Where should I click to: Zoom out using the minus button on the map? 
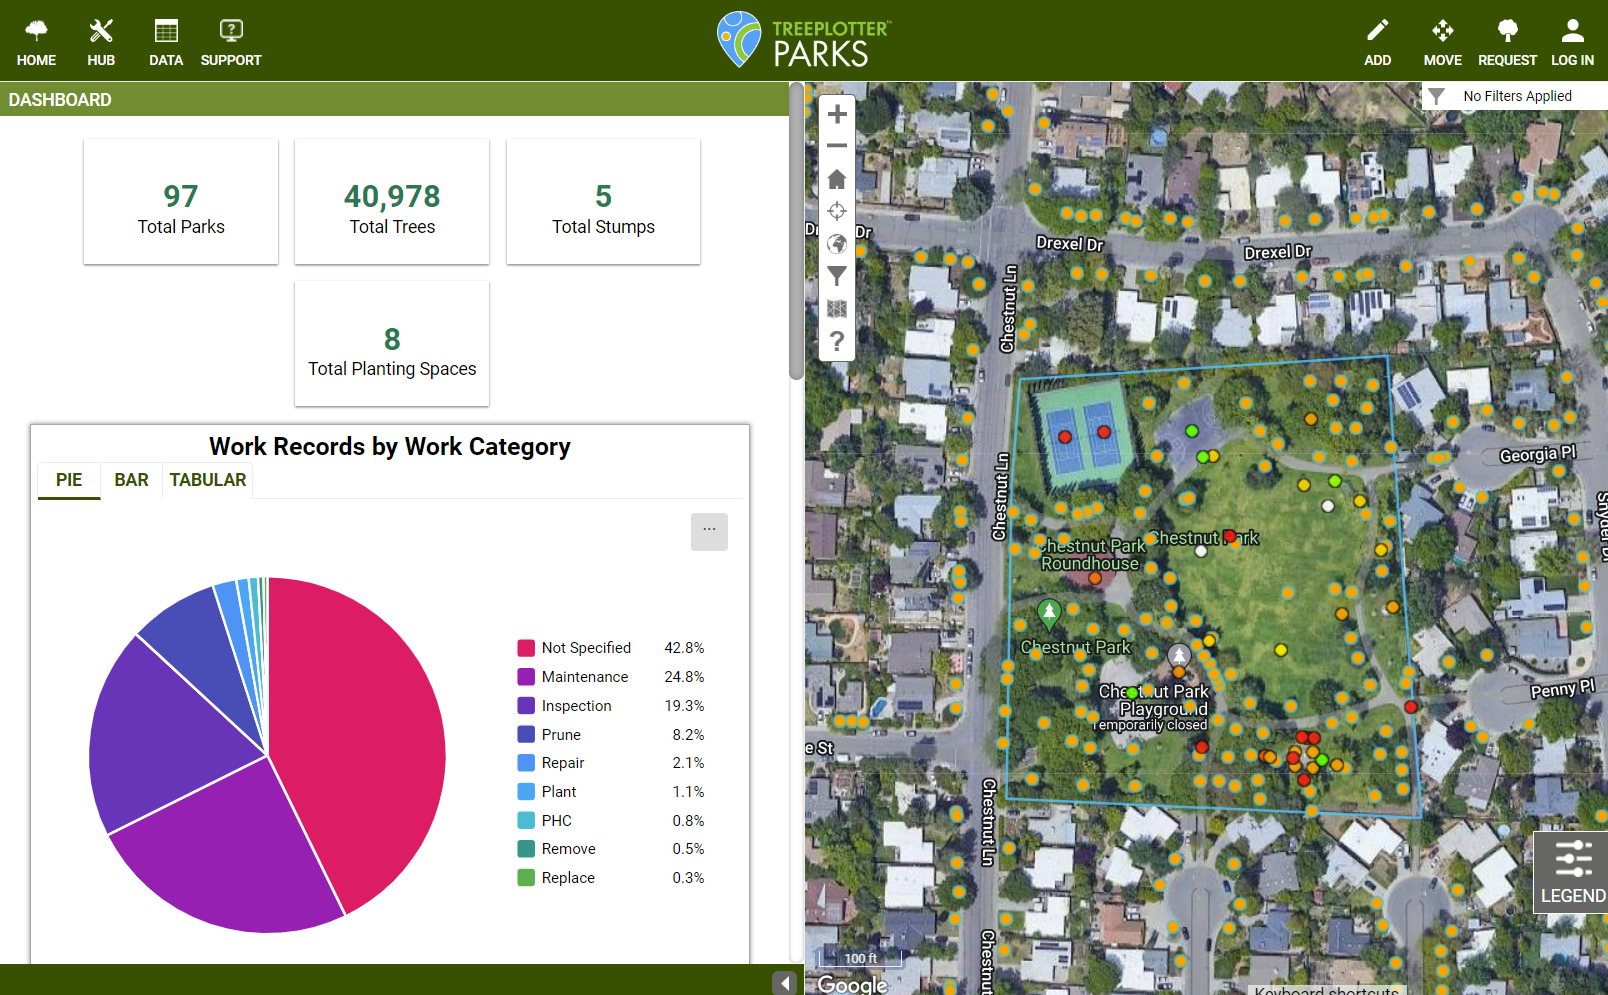tap(836, 146)
